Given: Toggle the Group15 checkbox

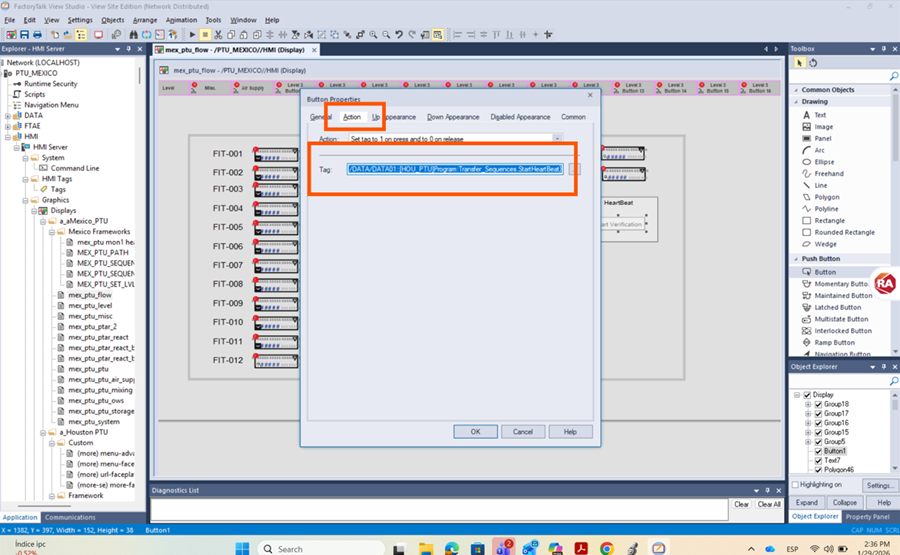Looking at the screenshot, I should [818, 432].
